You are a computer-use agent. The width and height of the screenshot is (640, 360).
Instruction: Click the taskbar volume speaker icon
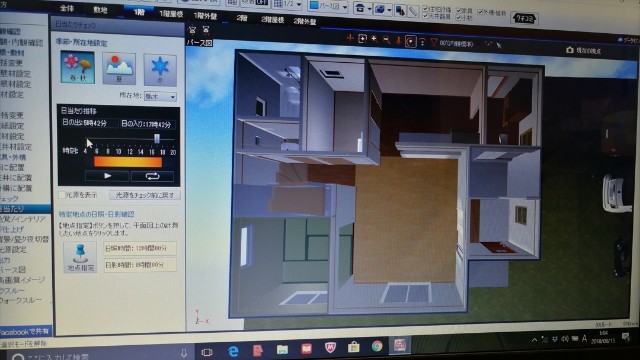pyautogui.click(x=565, y=339)
